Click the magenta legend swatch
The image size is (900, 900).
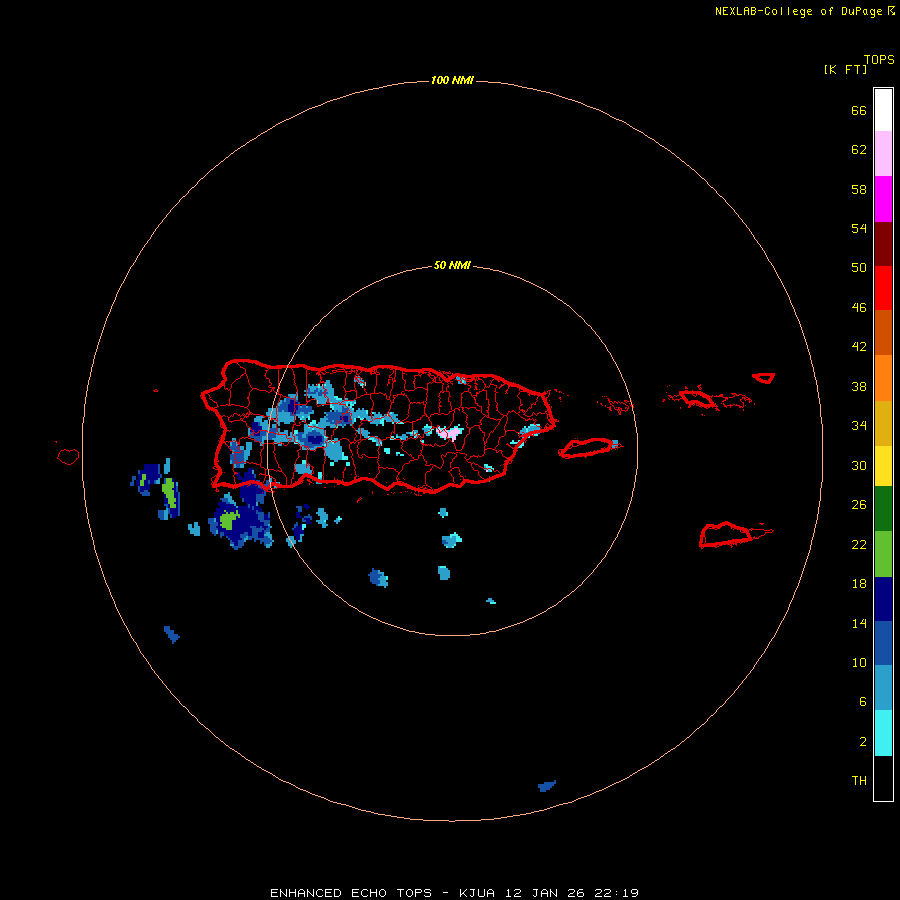click(x=883, y=199)
